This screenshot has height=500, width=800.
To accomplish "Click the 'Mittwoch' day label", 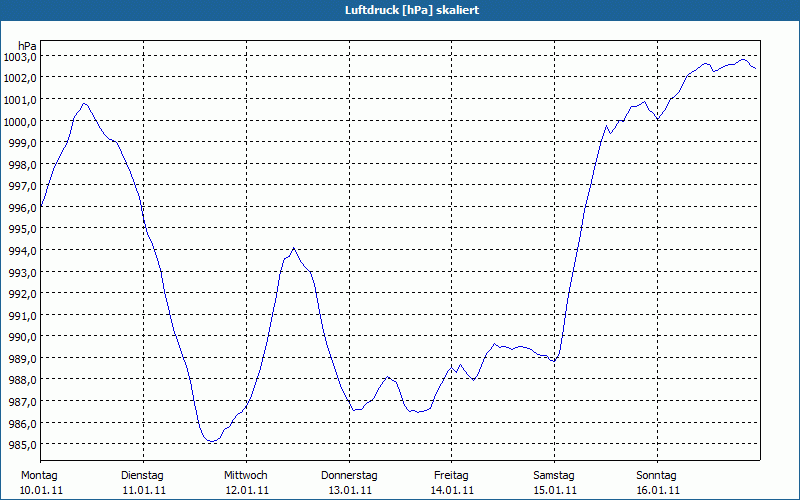I will 246,476.
